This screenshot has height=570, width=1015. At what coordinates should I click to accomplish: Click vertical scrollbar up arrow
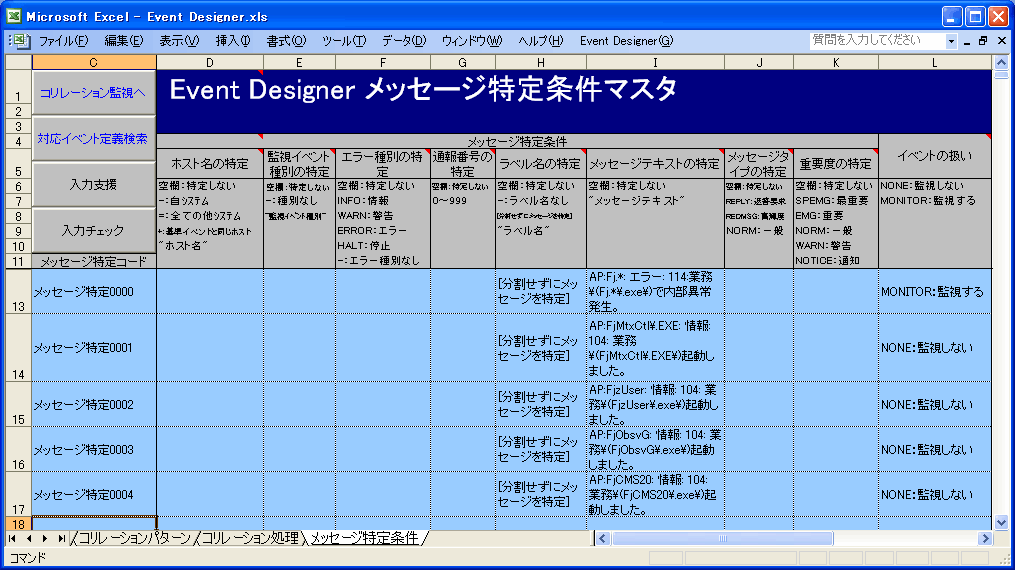[x=1001, y=63]
